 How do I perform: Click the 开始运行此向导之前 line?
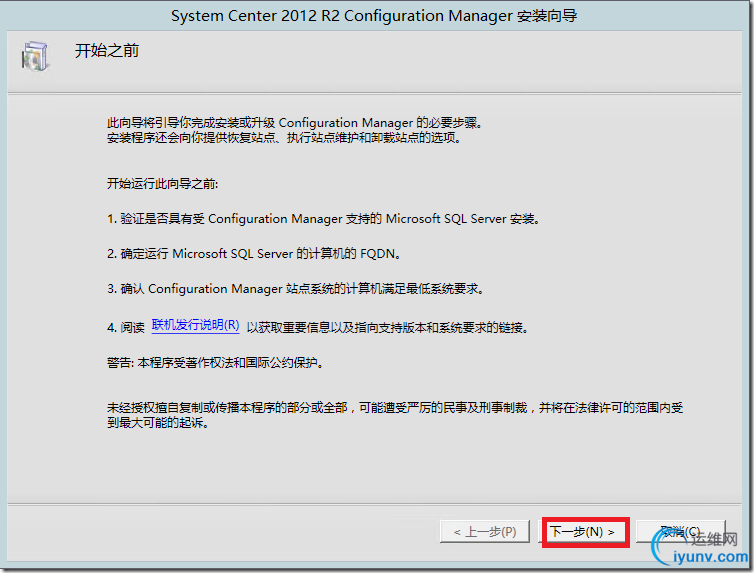tap(163, 184)
